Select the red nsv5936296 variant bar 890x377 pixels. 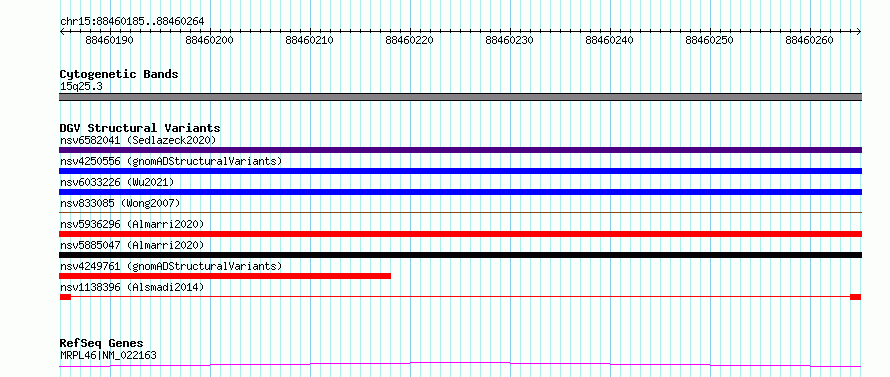[x=460, y=234]
